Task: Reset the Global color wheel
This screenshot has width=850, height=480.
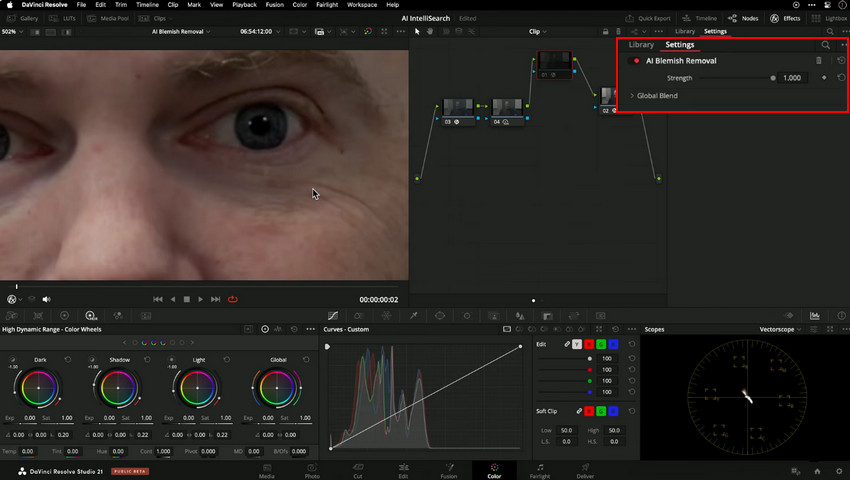Action: (306, 360)
